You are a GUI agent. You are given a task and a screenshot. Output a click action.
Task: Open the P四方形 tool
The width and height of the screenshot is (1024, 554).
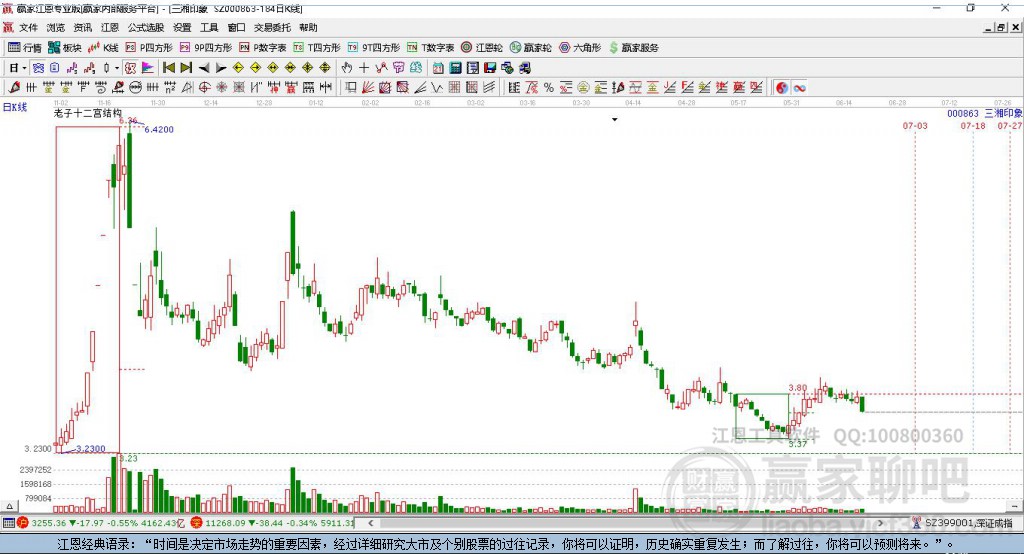tap(149, 48)
